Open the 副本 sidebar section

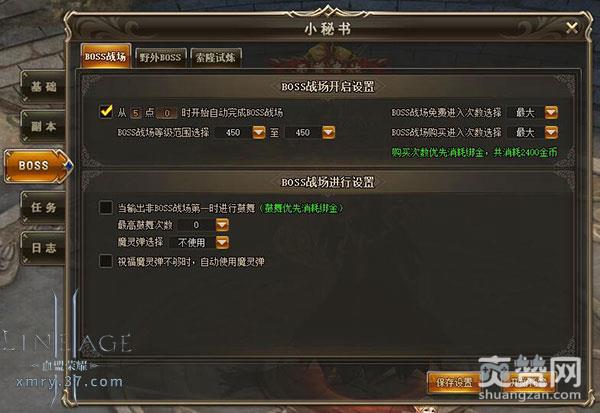point(43,126)
